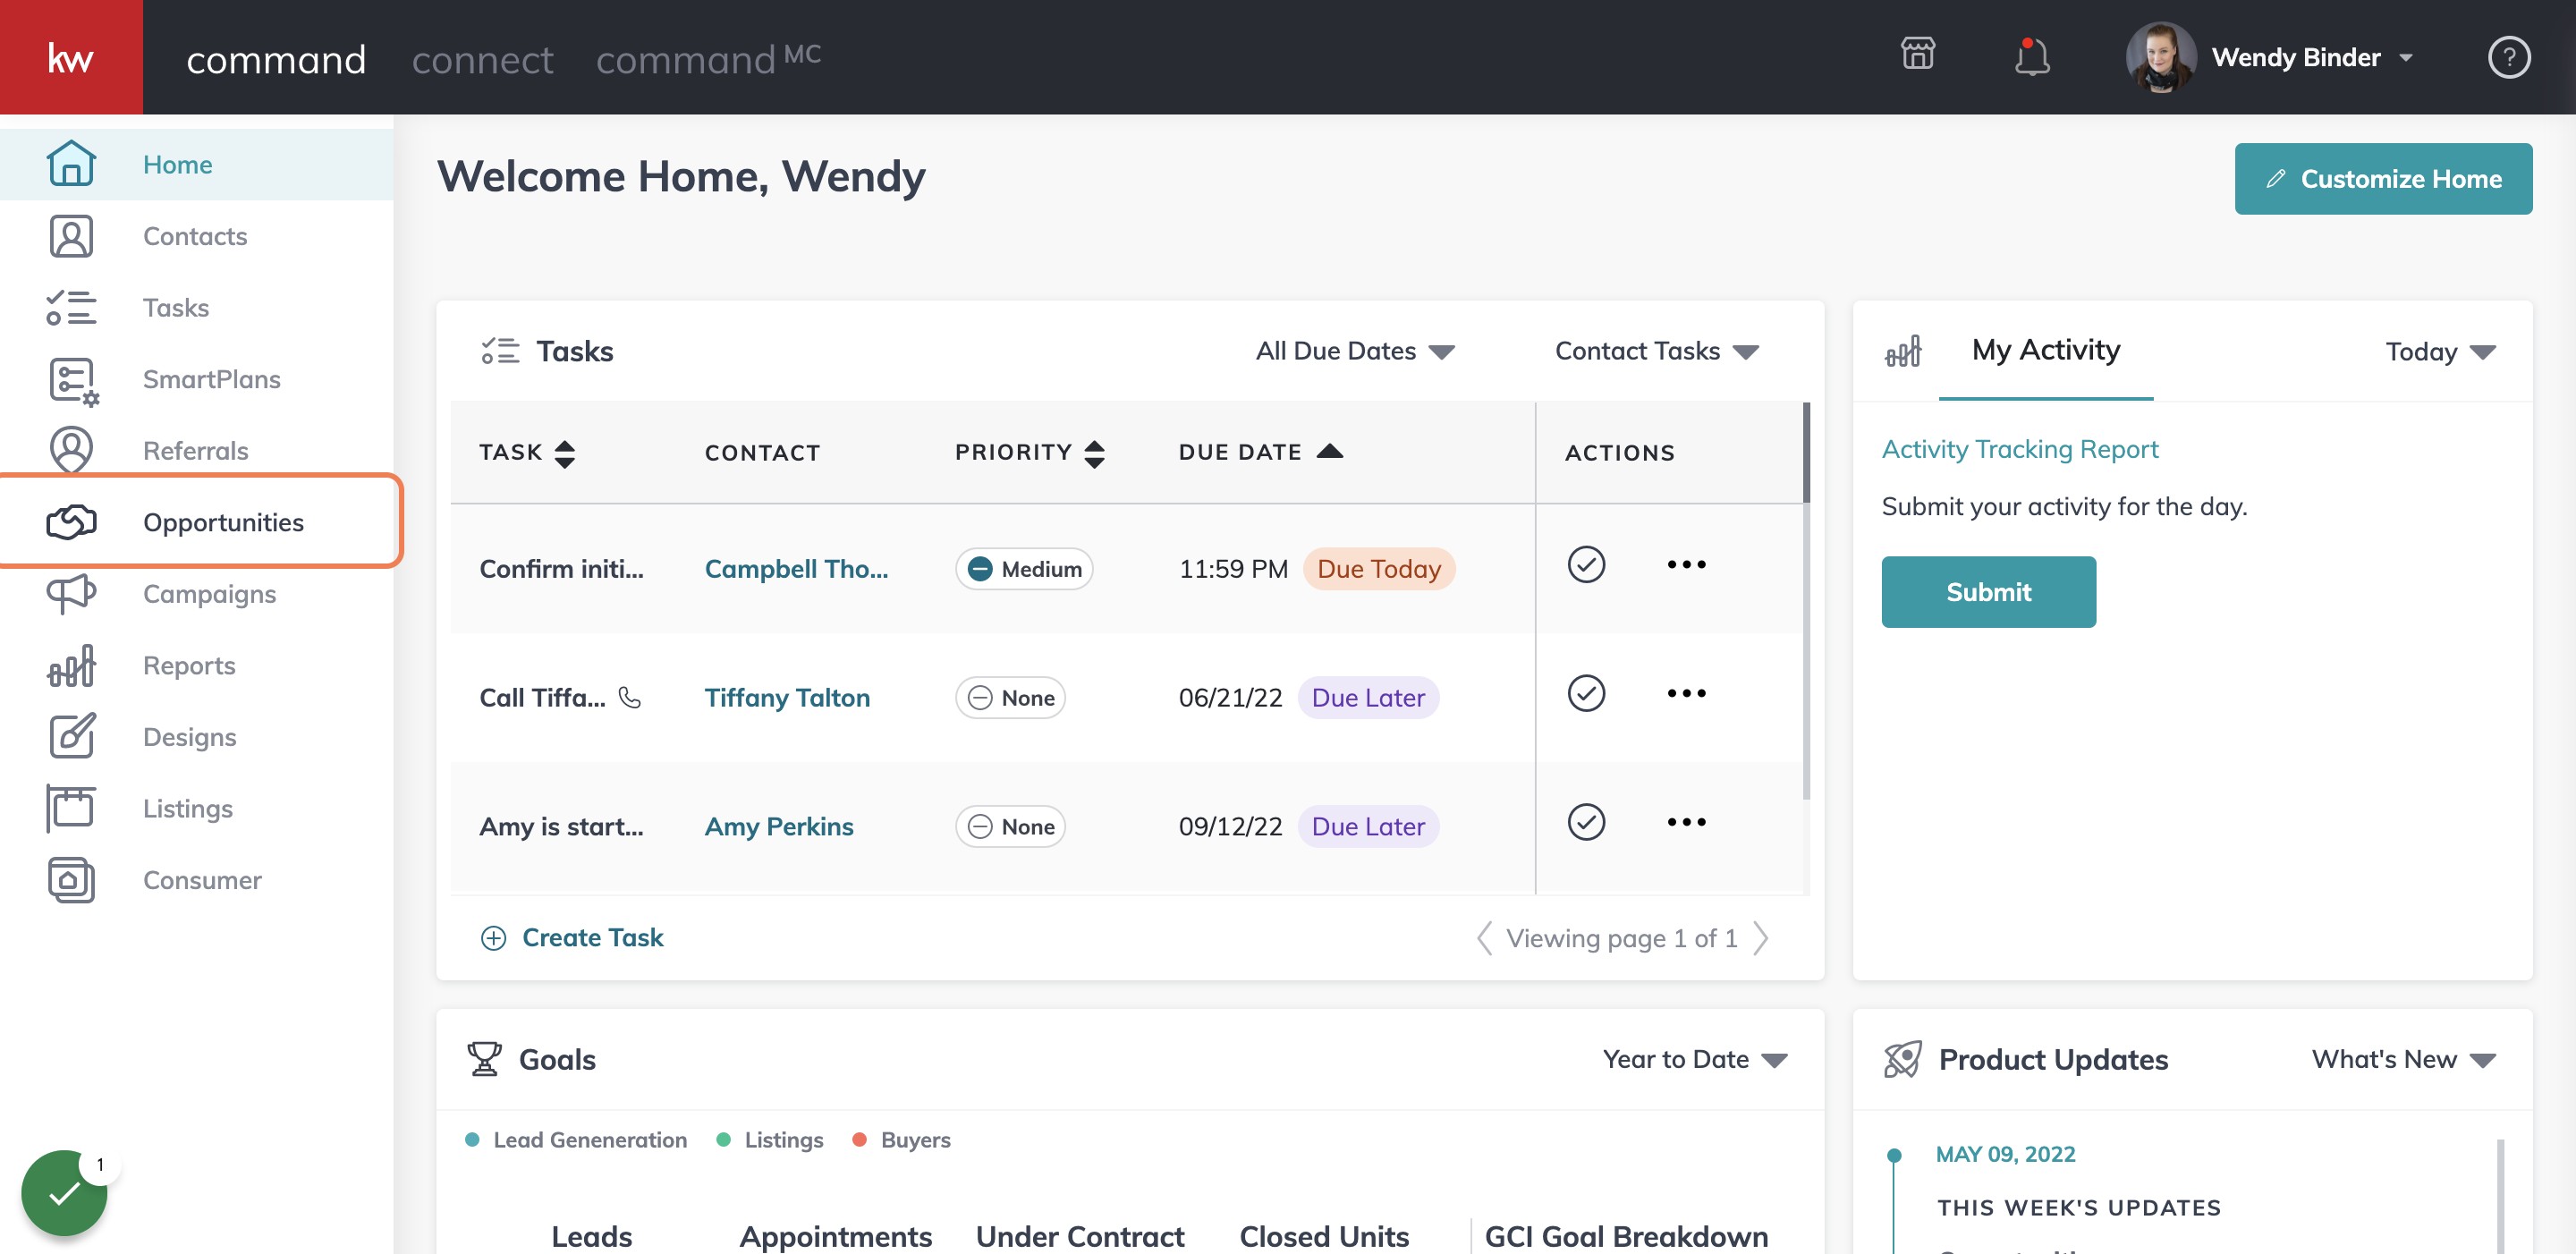This screenshot has height=1254, width=2576.
Task: Open SmartPlans in the sidebar
Action: pyautogui.click(x=196, y=379)
